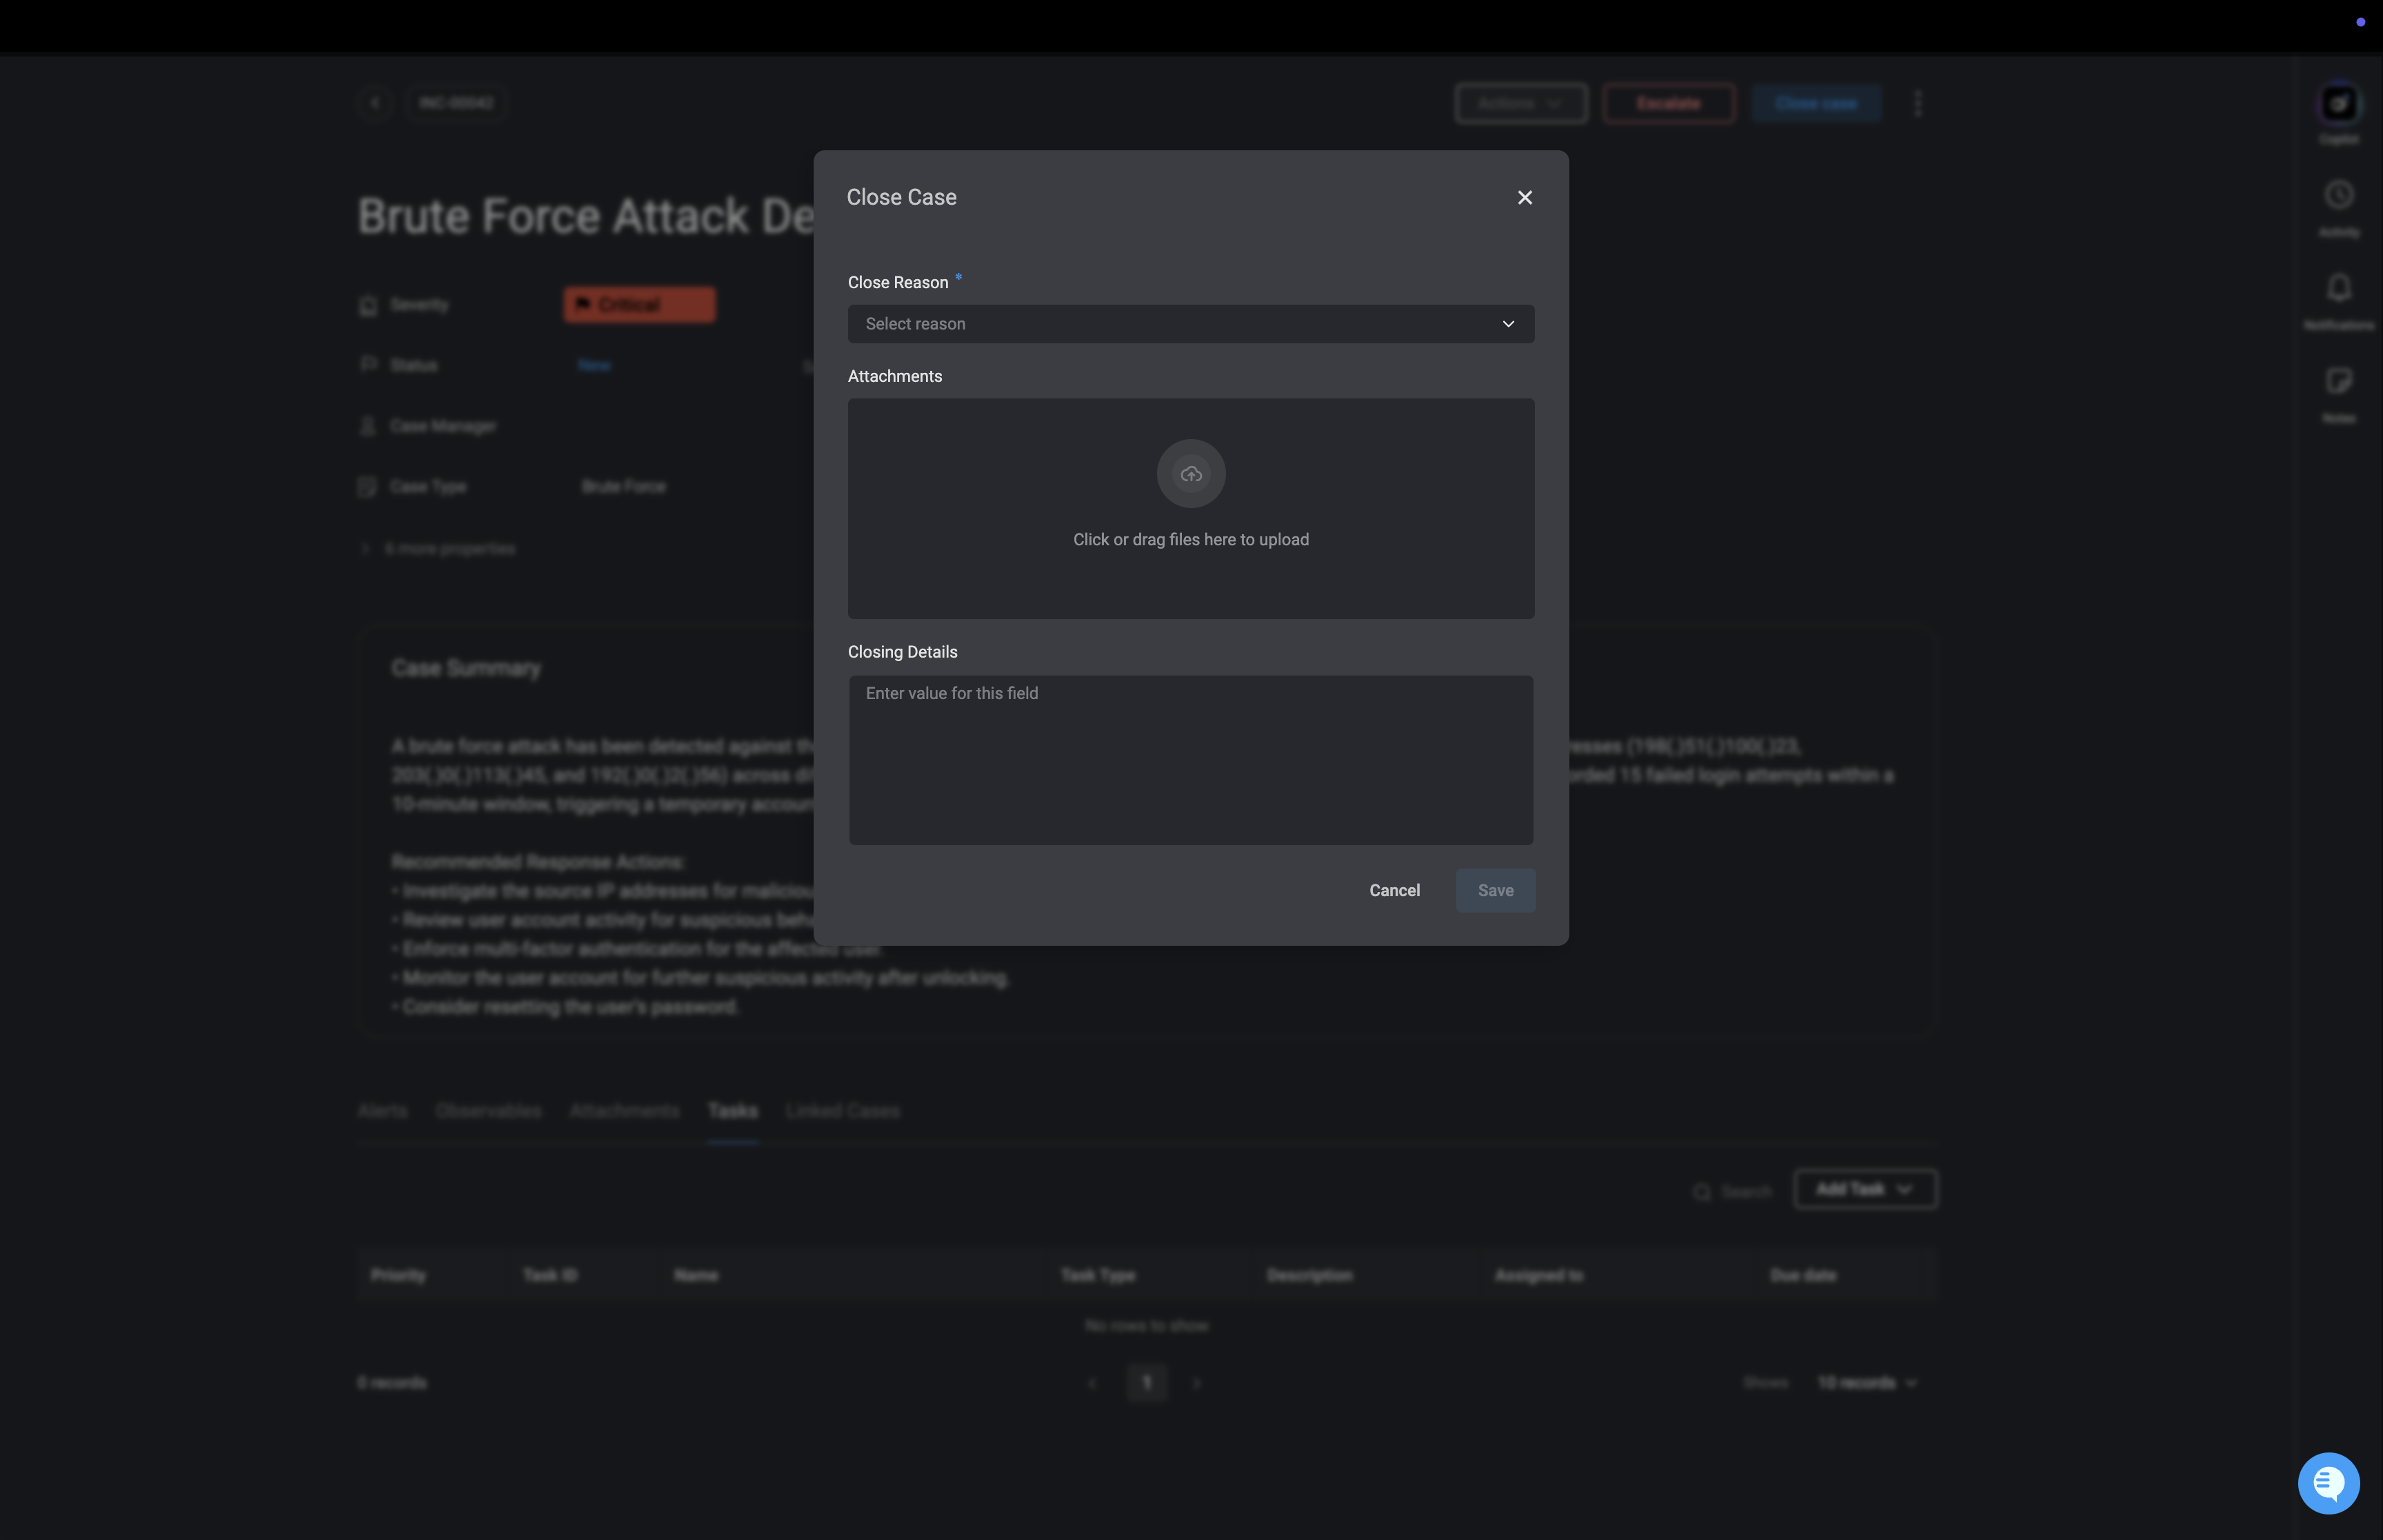Open the Select reason dropdown
The height and width of the screenshot is (1540, 2383).
[1170, 324]
